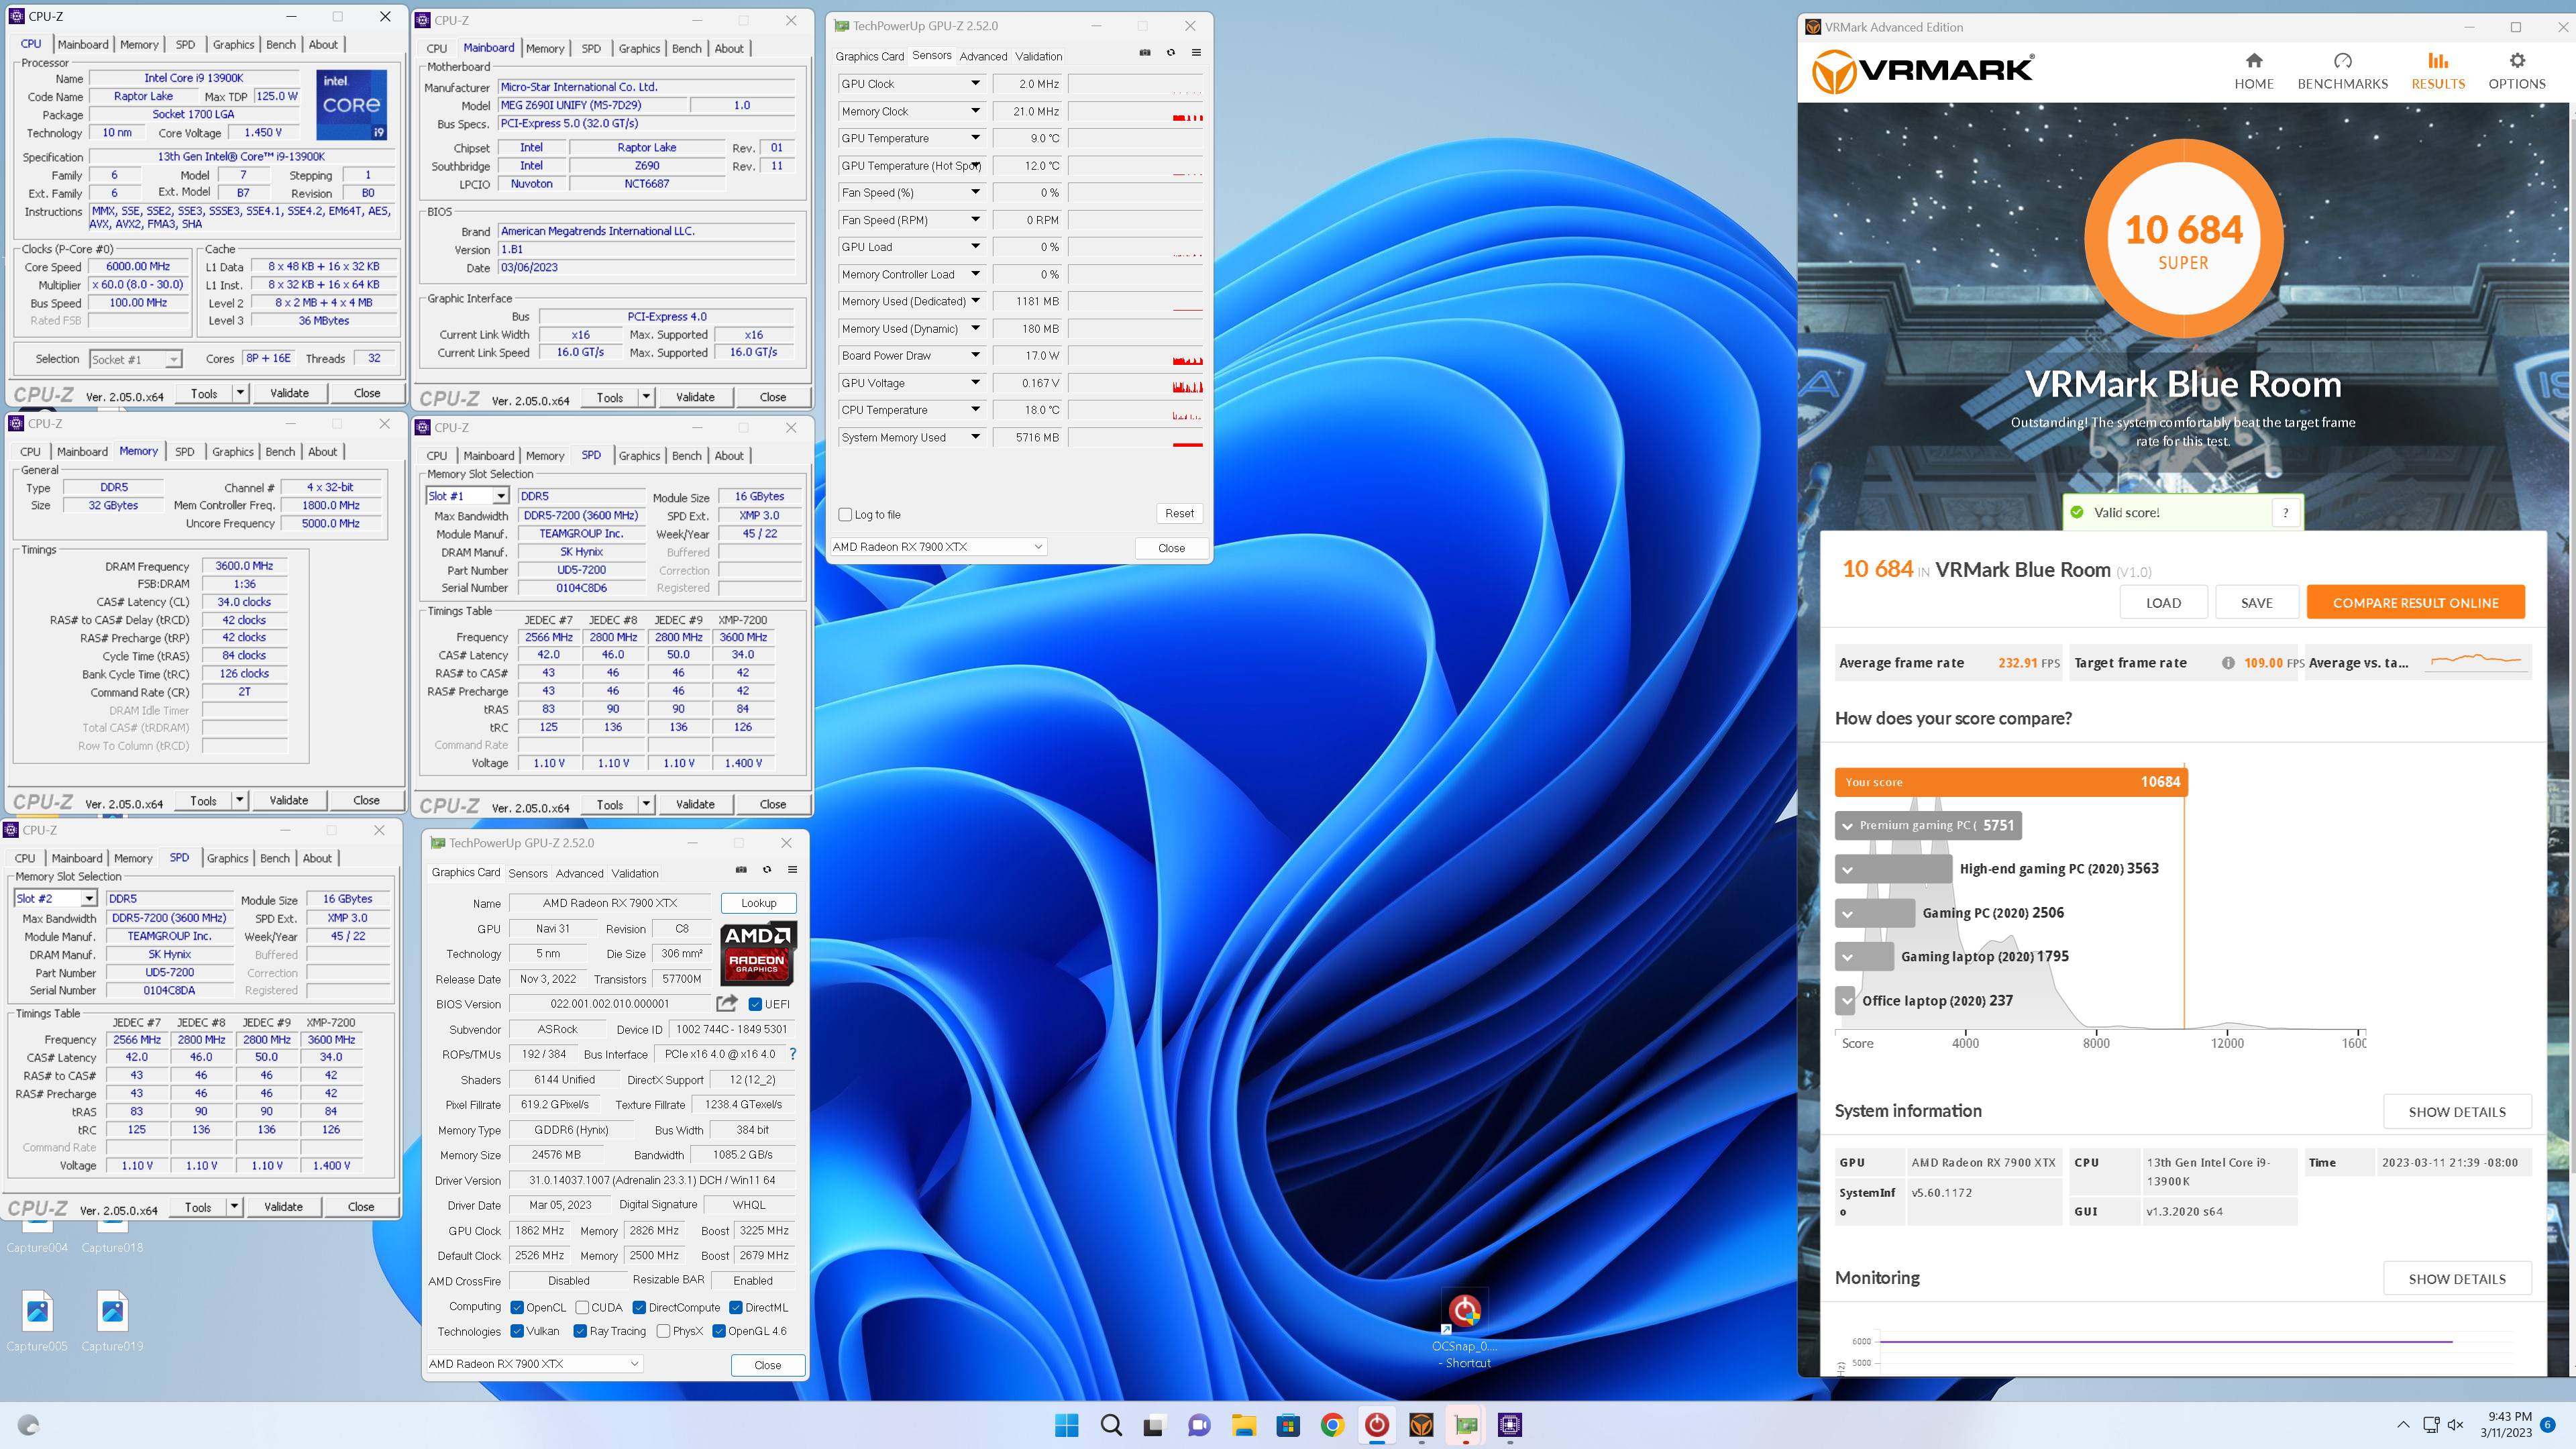Click SAVE result button
Viewport: 2576px width, 1449px height.
point(2256,603)
